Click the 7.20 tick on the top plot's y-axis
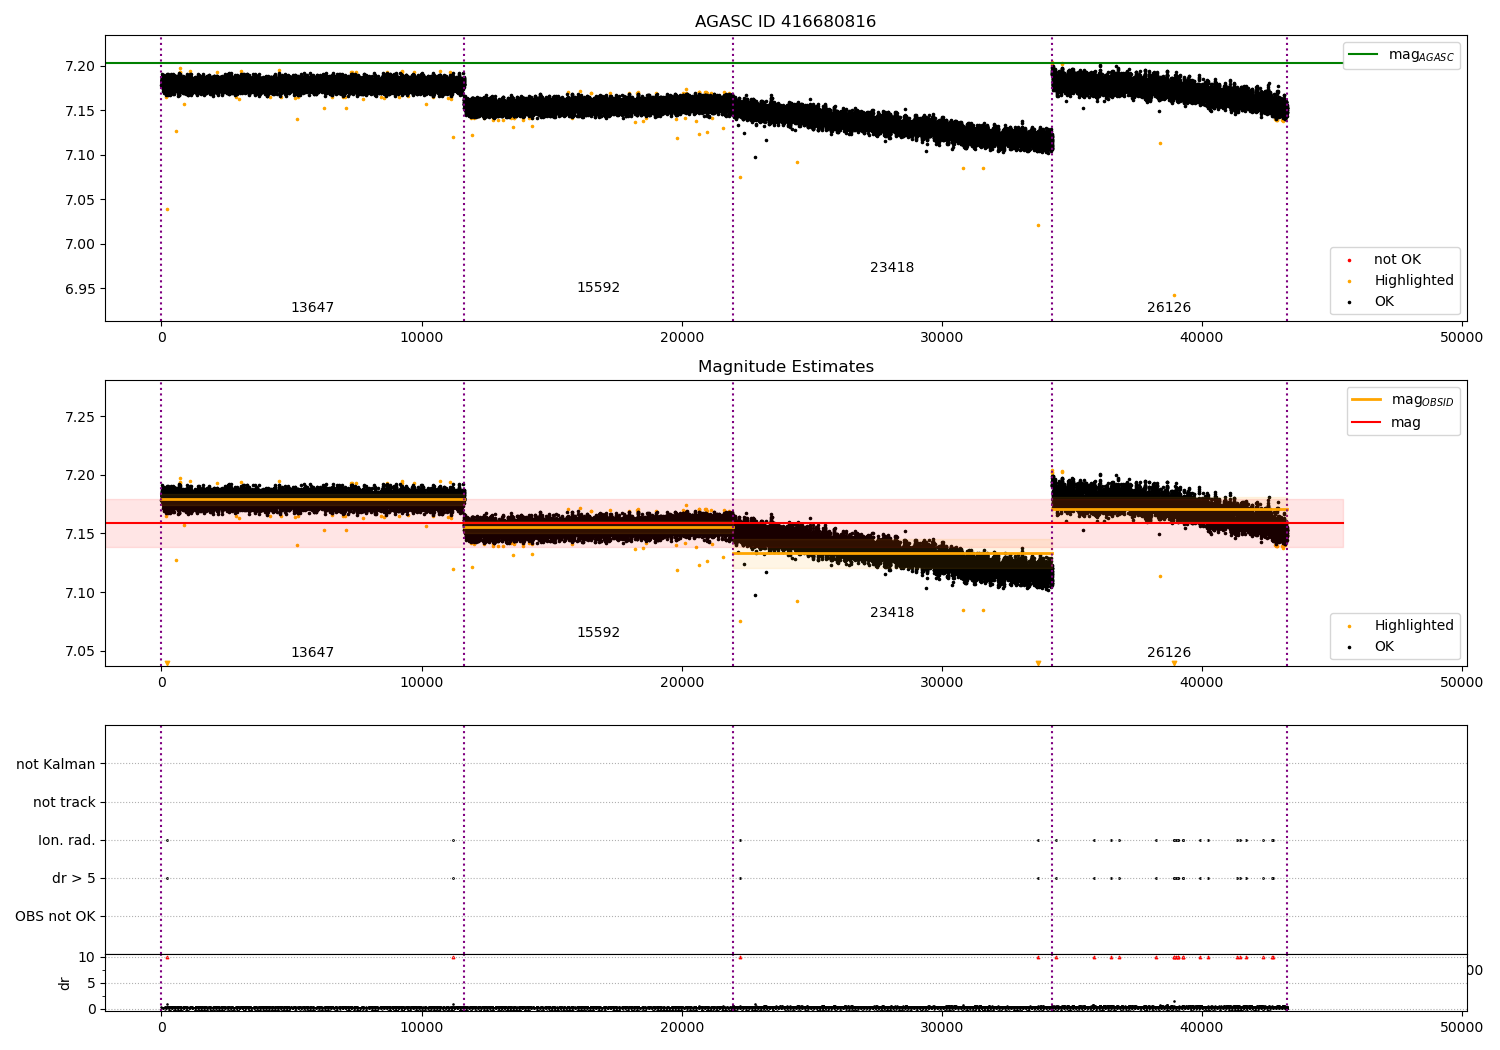Image resolution: width=1500 pixels, height=1050 pixels. click(x=79, y=66)
